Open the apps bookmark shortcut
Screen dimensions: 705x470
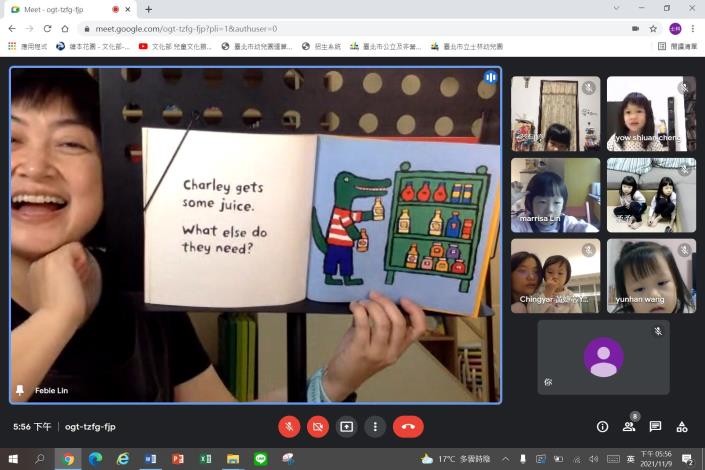point(27,46)
